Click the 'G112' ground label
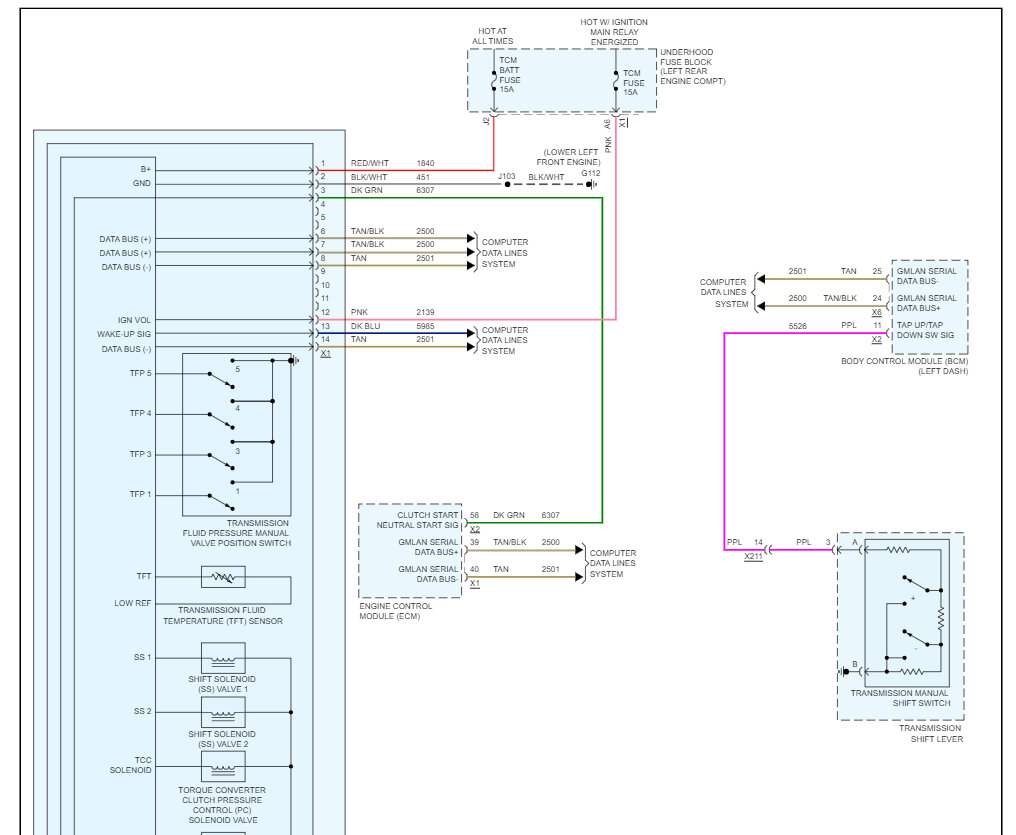 coord(590,174)
